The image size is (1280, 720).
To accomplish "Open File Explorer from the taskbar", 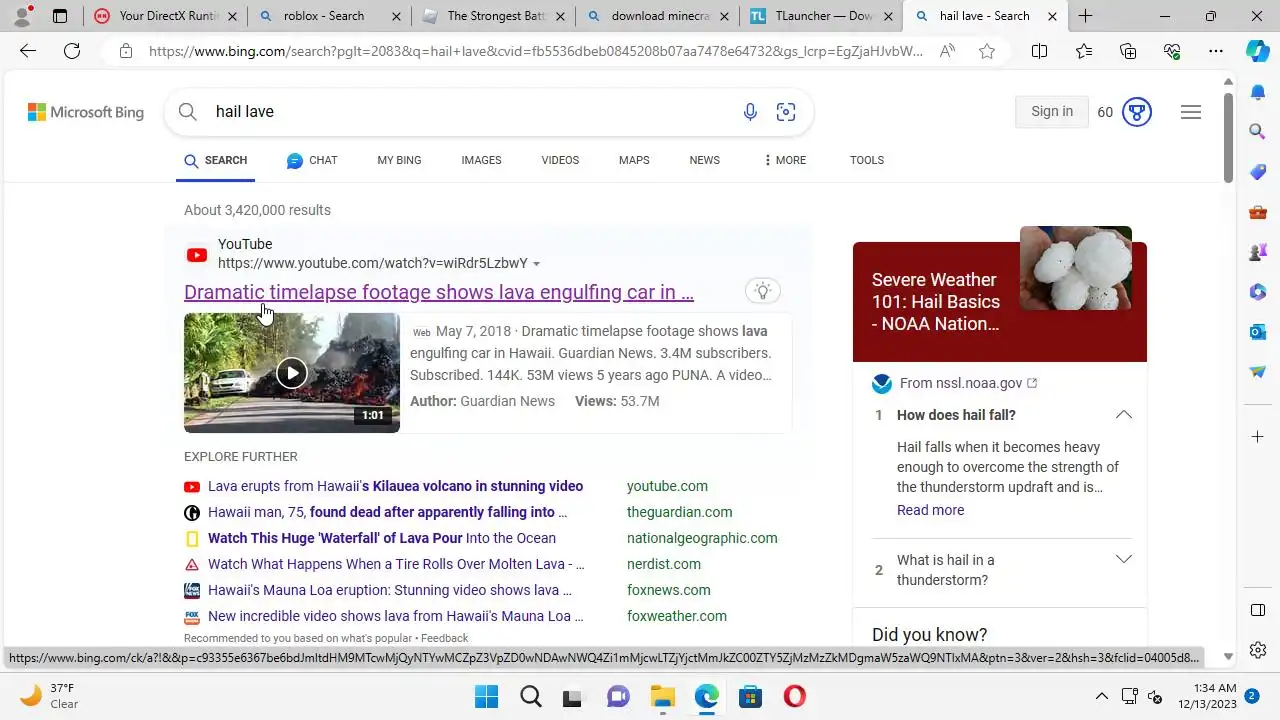I will point(662,696).
